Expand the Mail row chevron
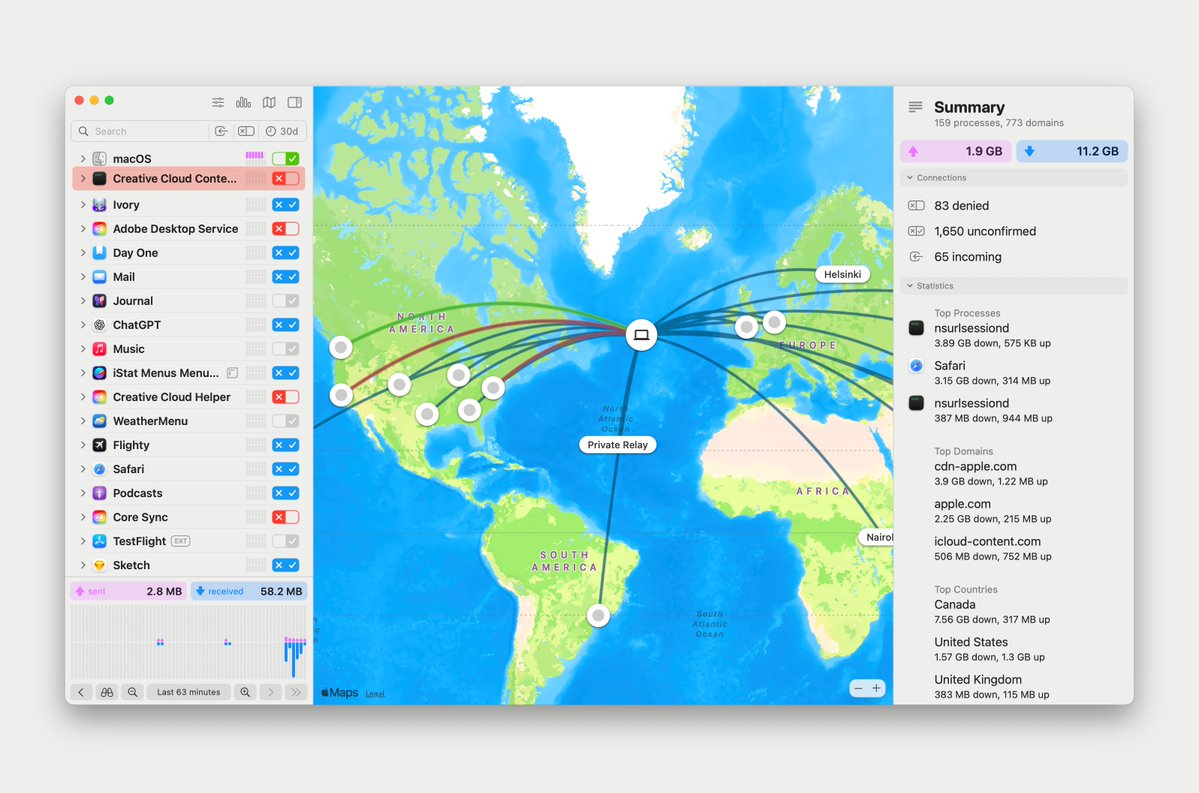The height and width of the screenshot is (793, 1199). click(x=83, y=277)
